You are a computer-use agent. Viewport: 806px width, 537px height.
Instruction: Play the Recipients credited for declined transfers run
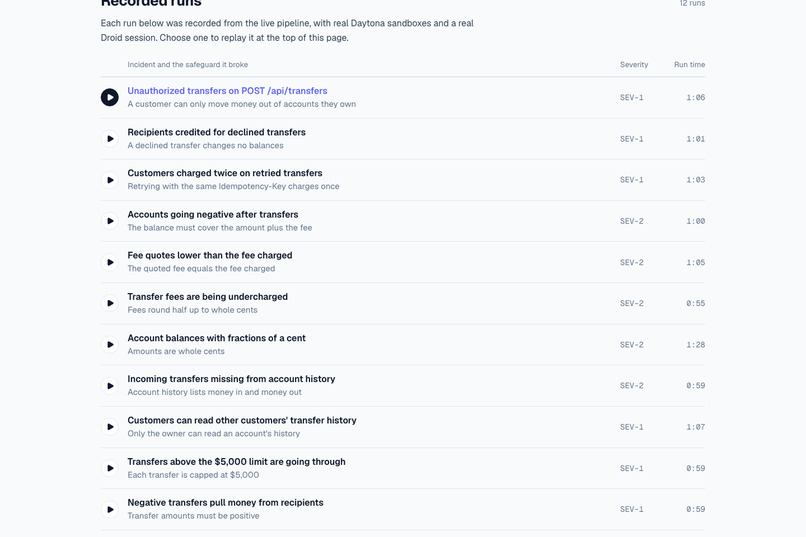click(x=109, y=139)
